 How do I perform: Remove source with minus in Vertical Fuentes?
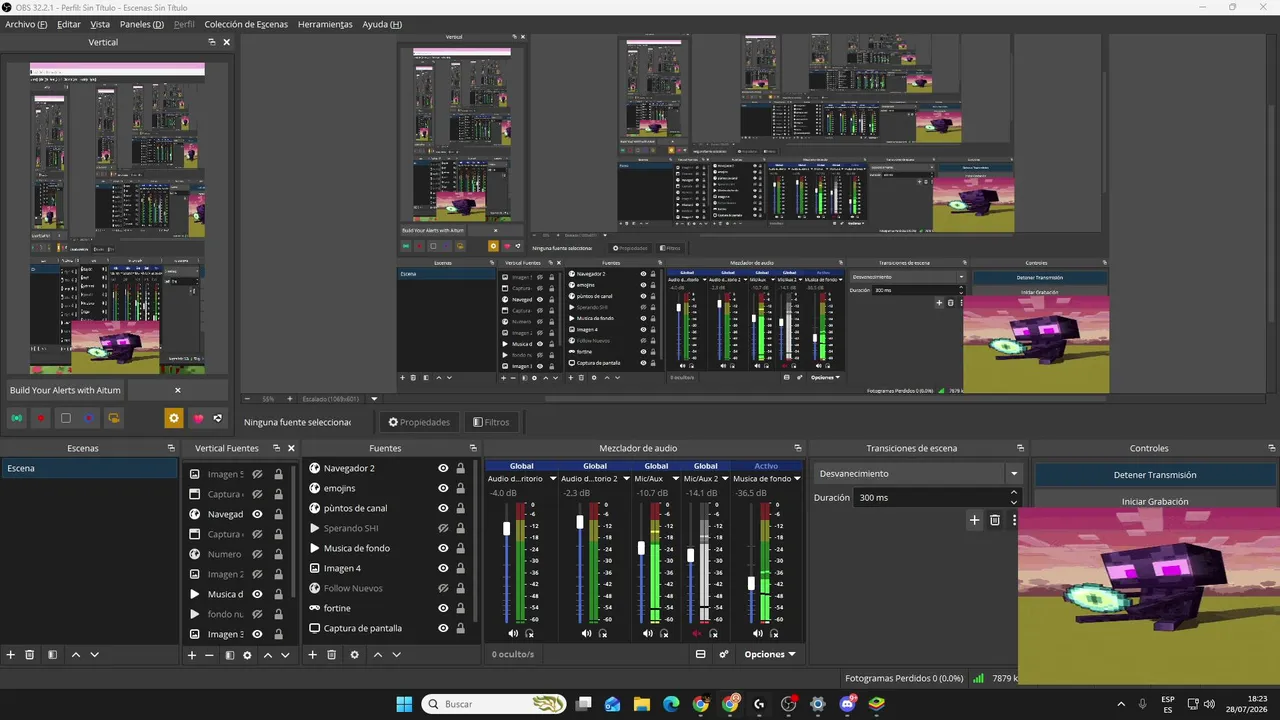[209, 655]
